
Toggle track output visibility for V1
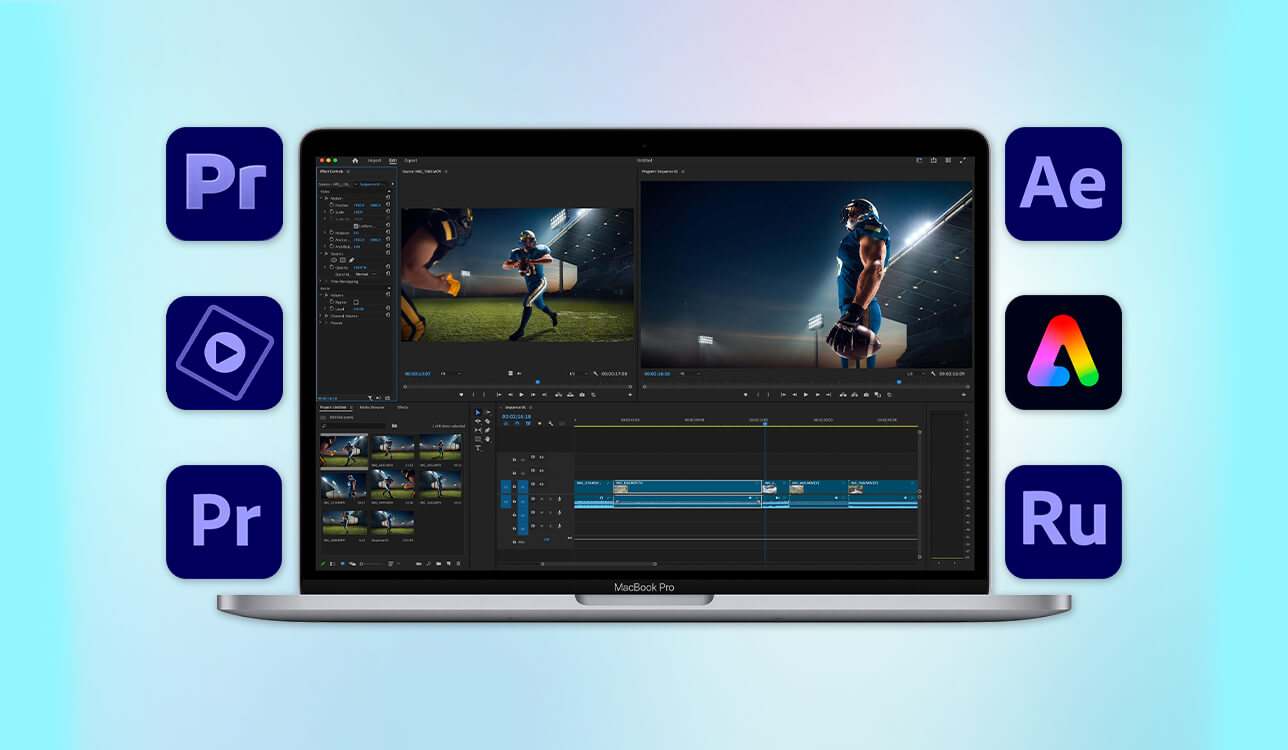[541, 483]
